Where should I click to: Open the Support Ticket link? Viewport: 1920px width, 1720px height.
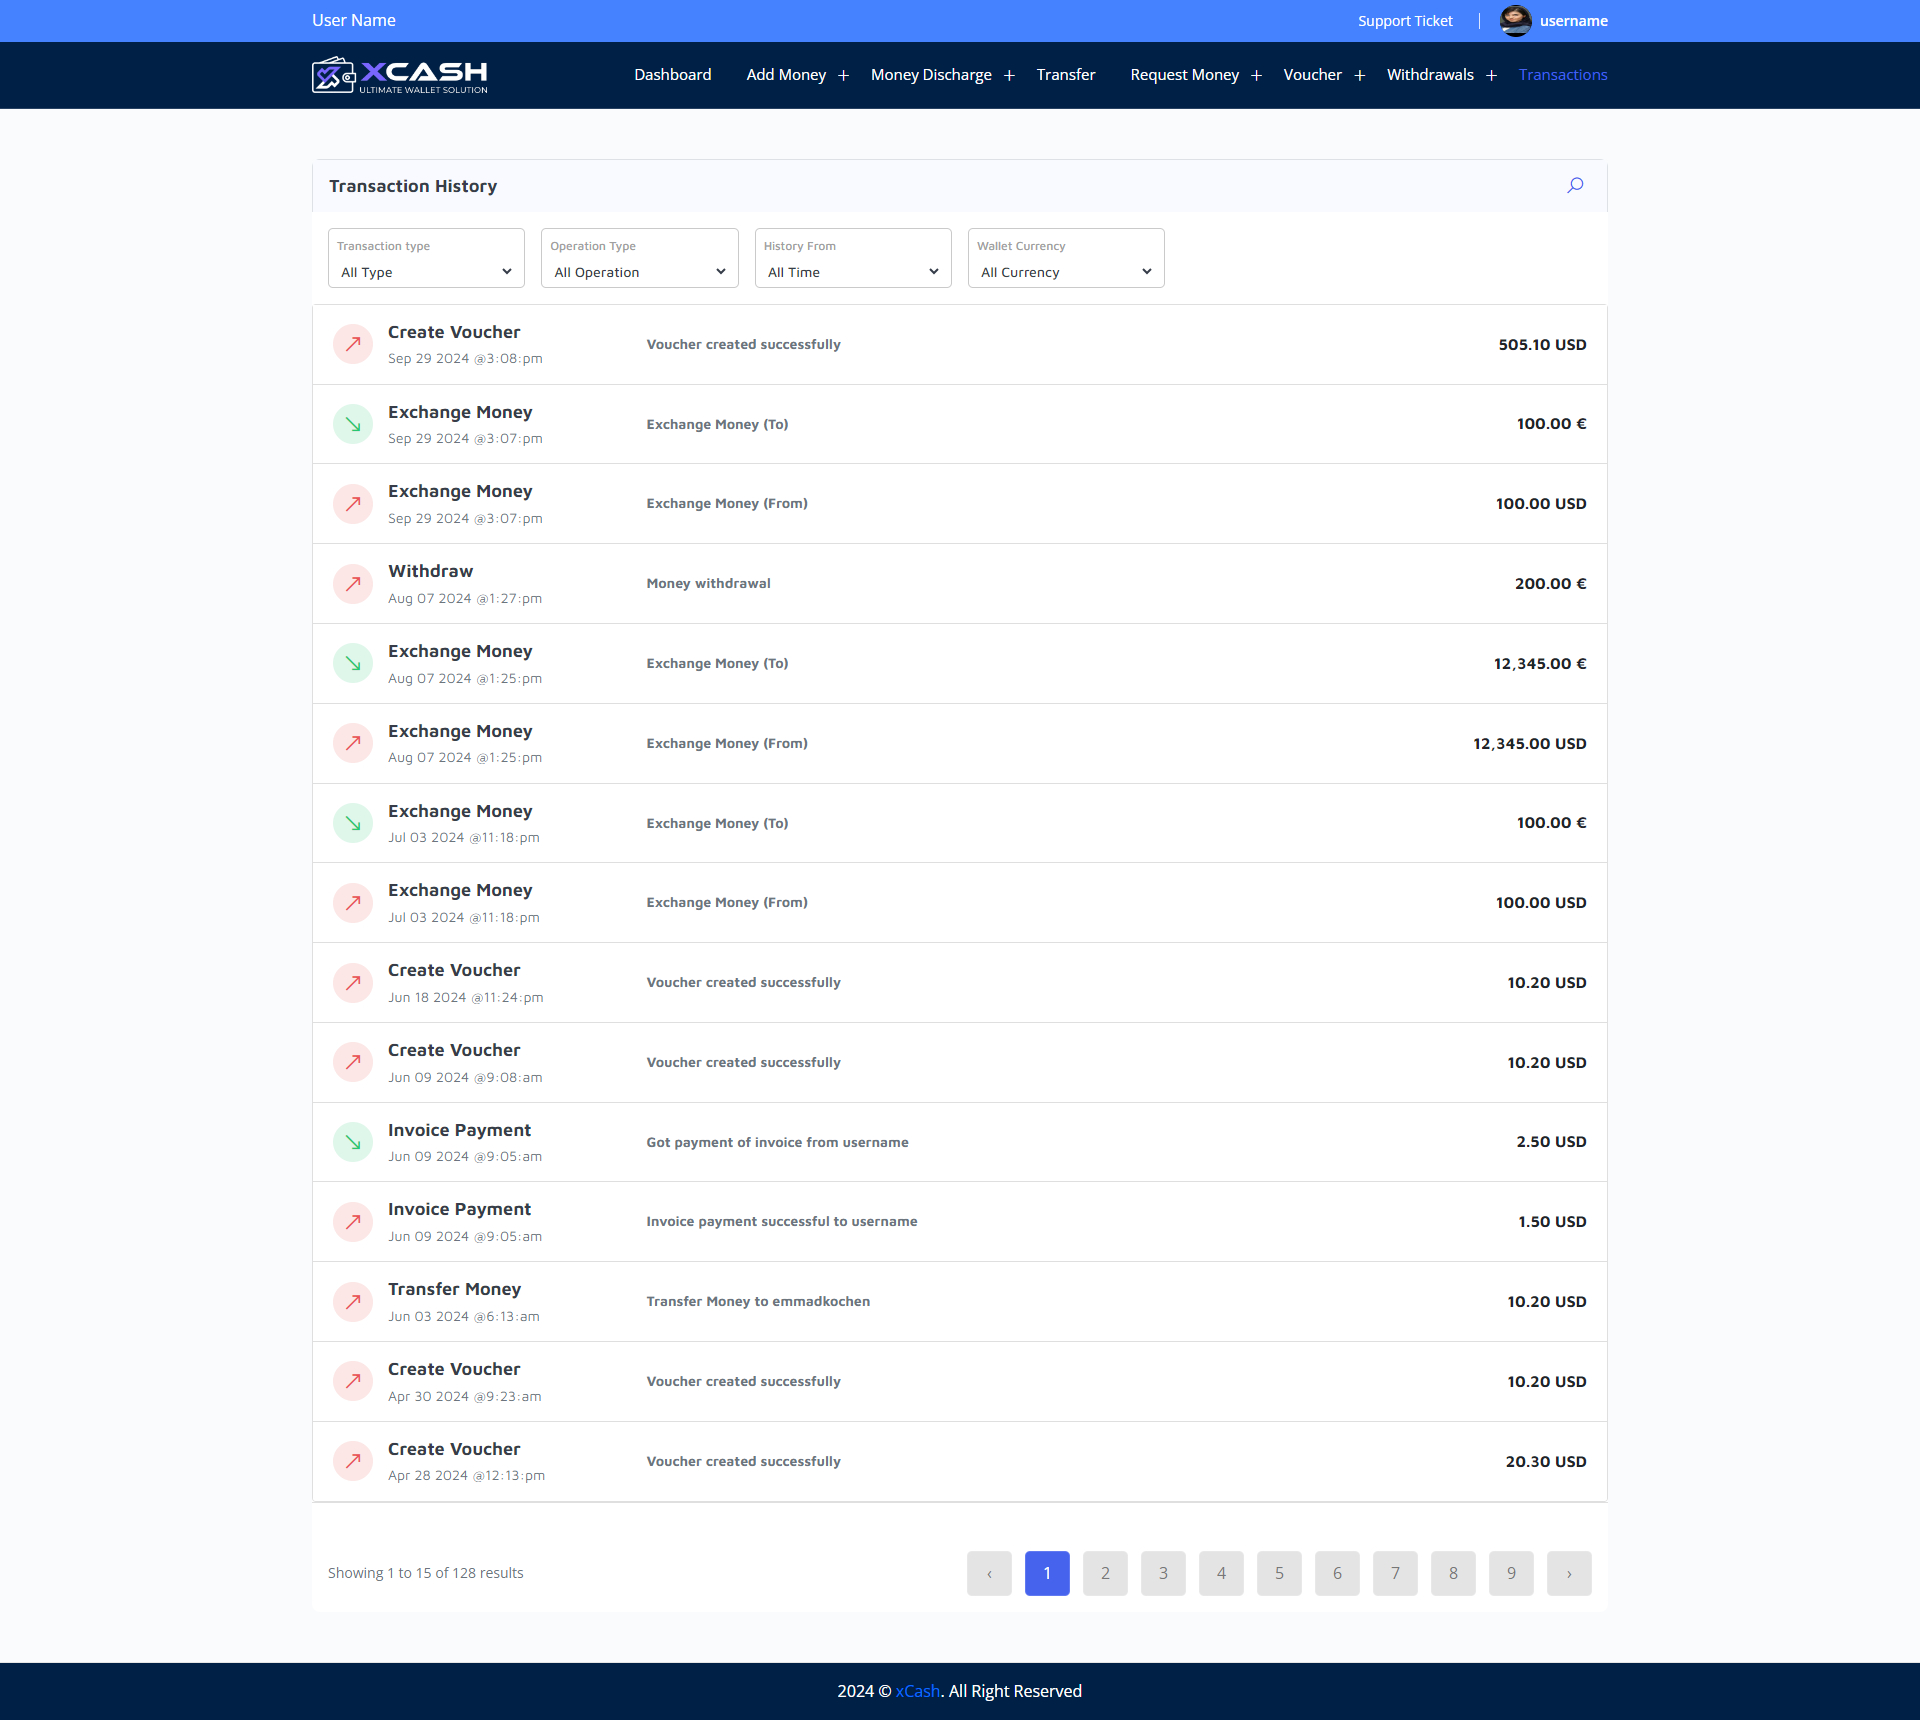tap(1404, 21)
